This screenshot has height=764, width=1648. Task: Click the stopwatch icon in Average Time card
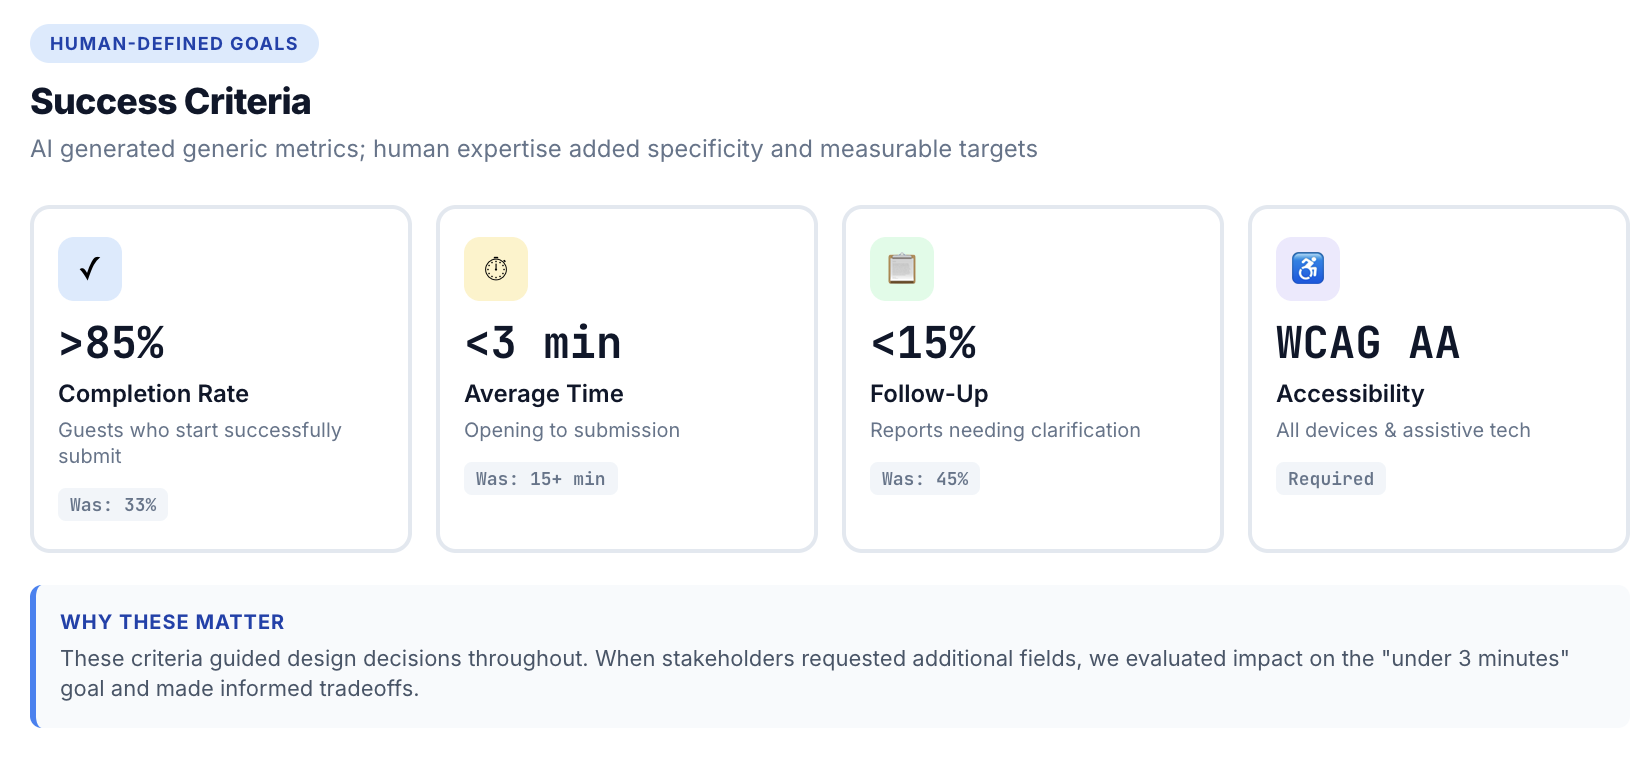click(x=496, y=269)
